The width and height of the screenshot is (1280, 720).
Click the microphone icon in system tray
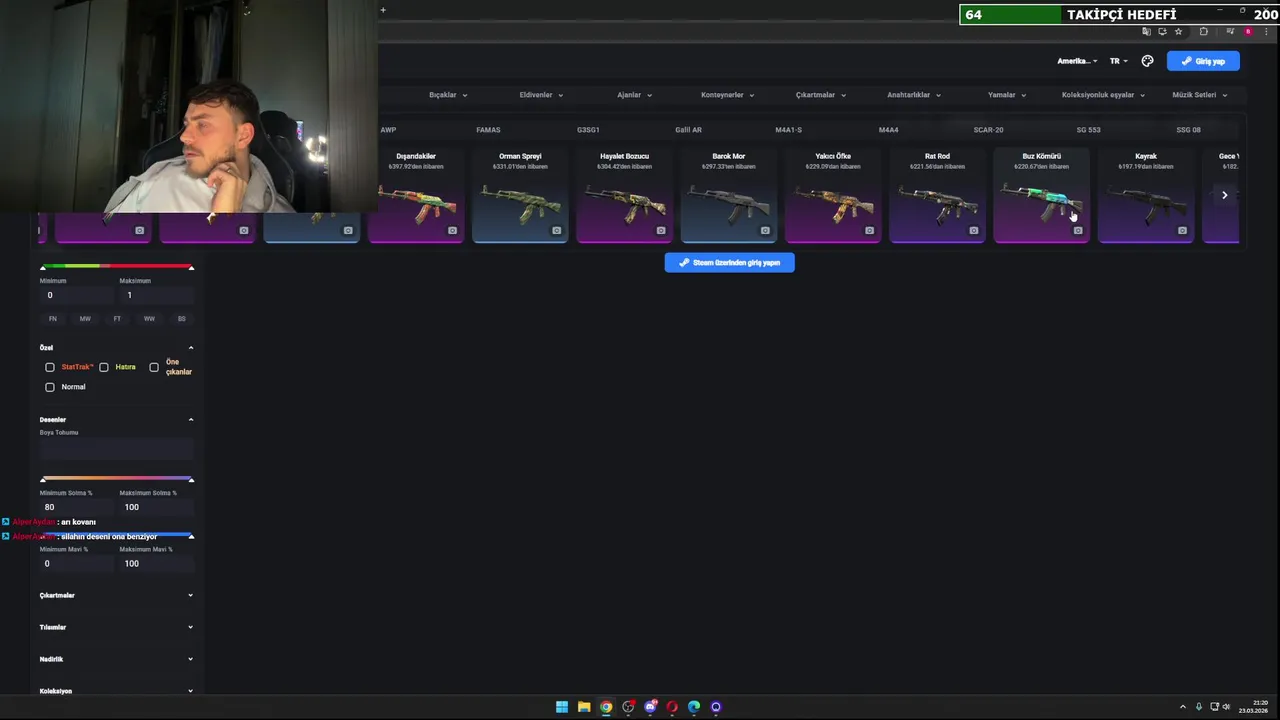click(1199, 707)
